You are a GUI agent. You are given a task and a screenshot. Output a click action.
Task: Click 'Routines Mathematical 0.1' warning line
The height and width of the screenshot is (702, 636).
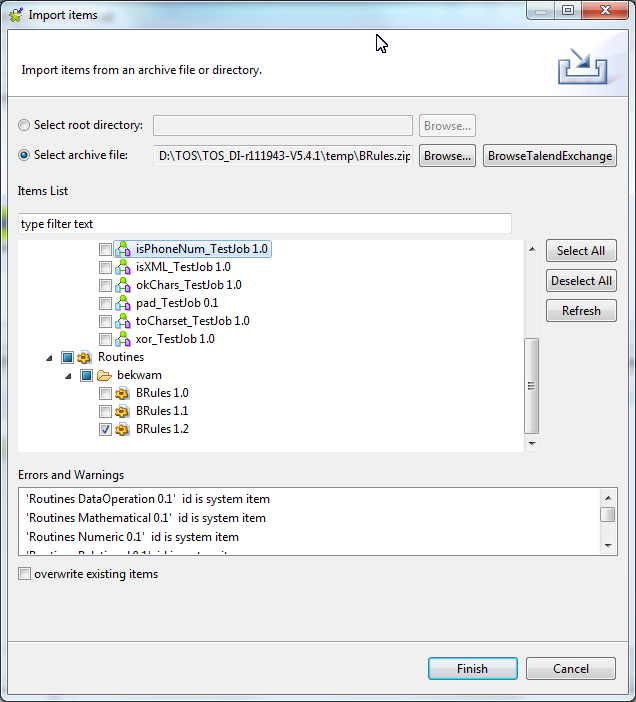[146, 518]
